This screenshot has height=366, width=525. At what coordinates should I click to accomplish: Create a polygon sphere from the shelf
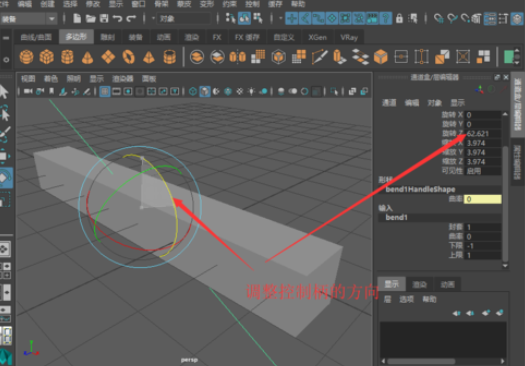[x=26, y=57]
